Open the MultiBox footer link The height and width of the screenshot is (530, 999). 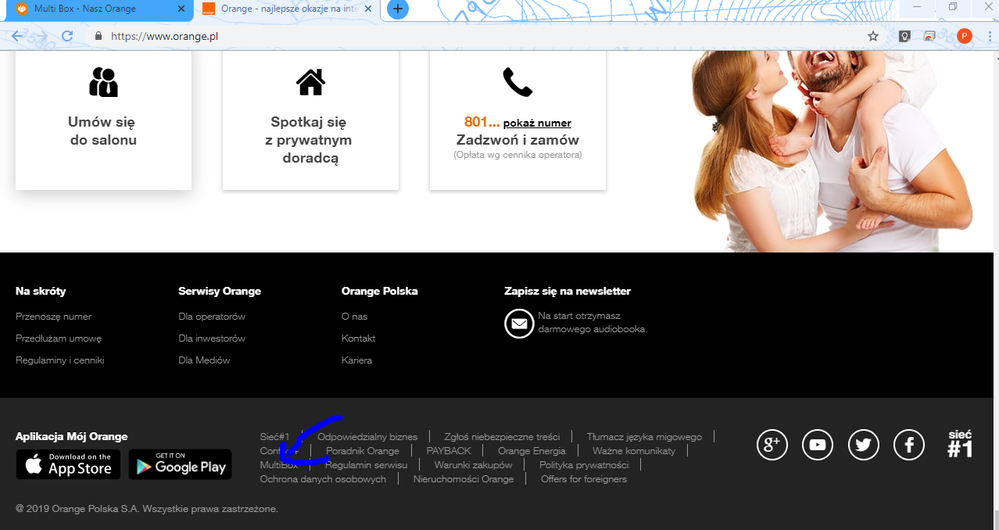278,465
